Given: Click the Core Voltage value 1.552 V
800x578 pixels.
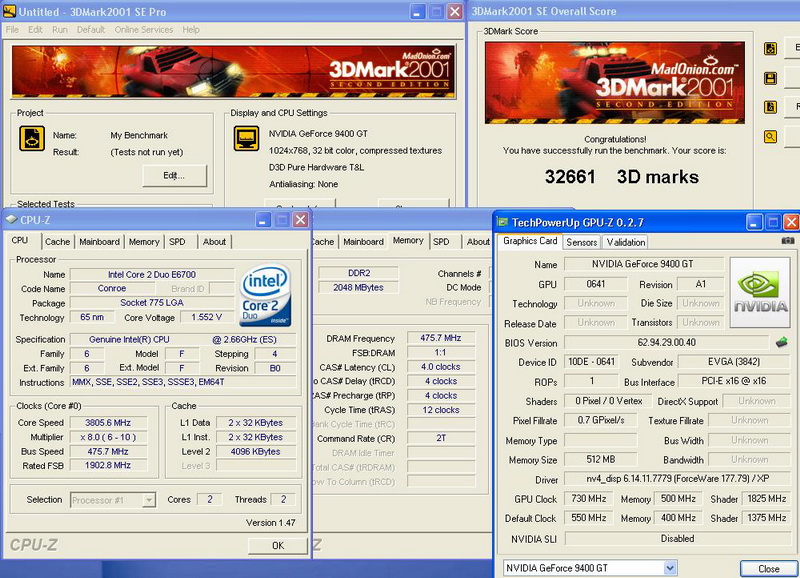Looking at the screenshot, I should (x=207, y=317).
